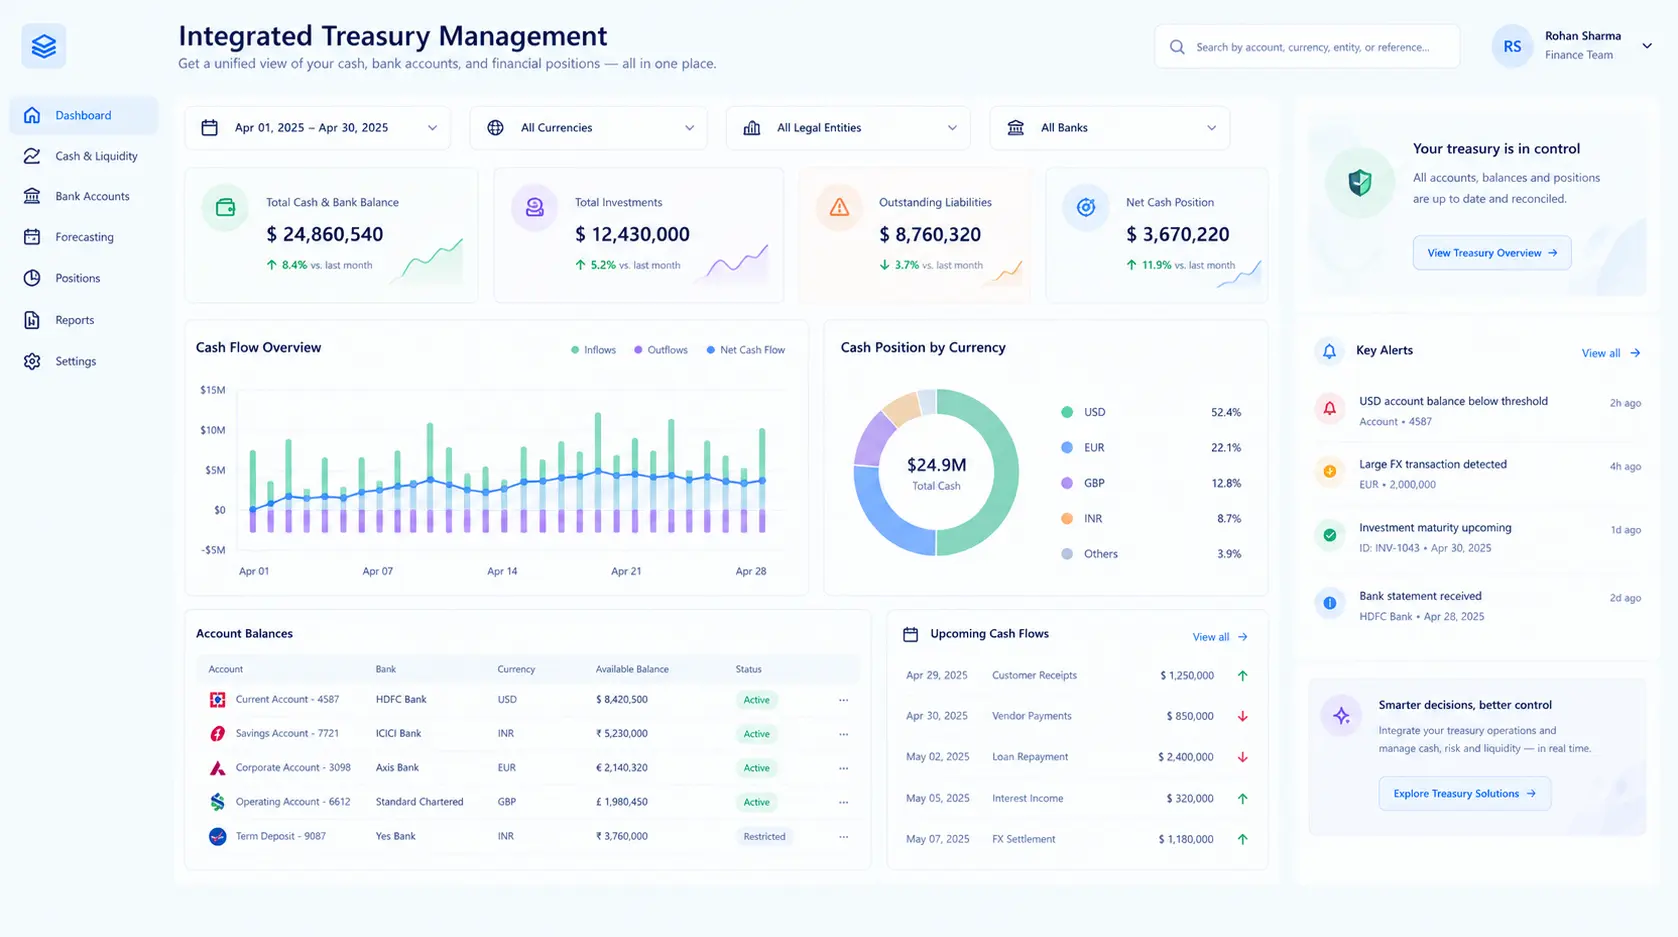Click the EUR blue legend swatch

[x=1067, y=448]
